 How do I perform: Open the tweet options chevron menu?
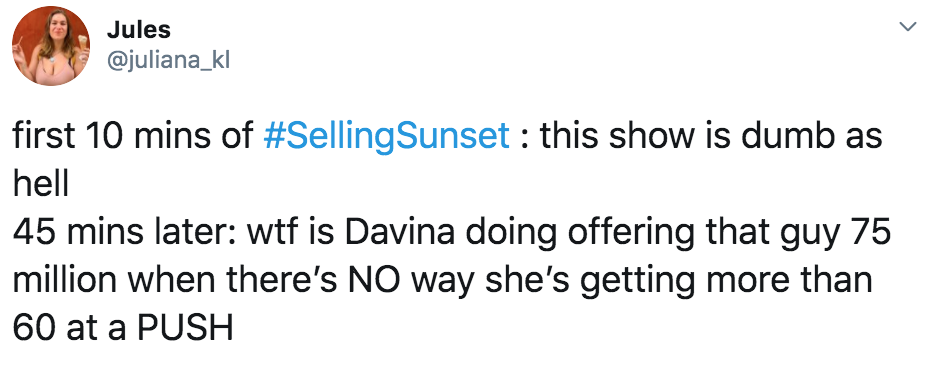(908, 26)
